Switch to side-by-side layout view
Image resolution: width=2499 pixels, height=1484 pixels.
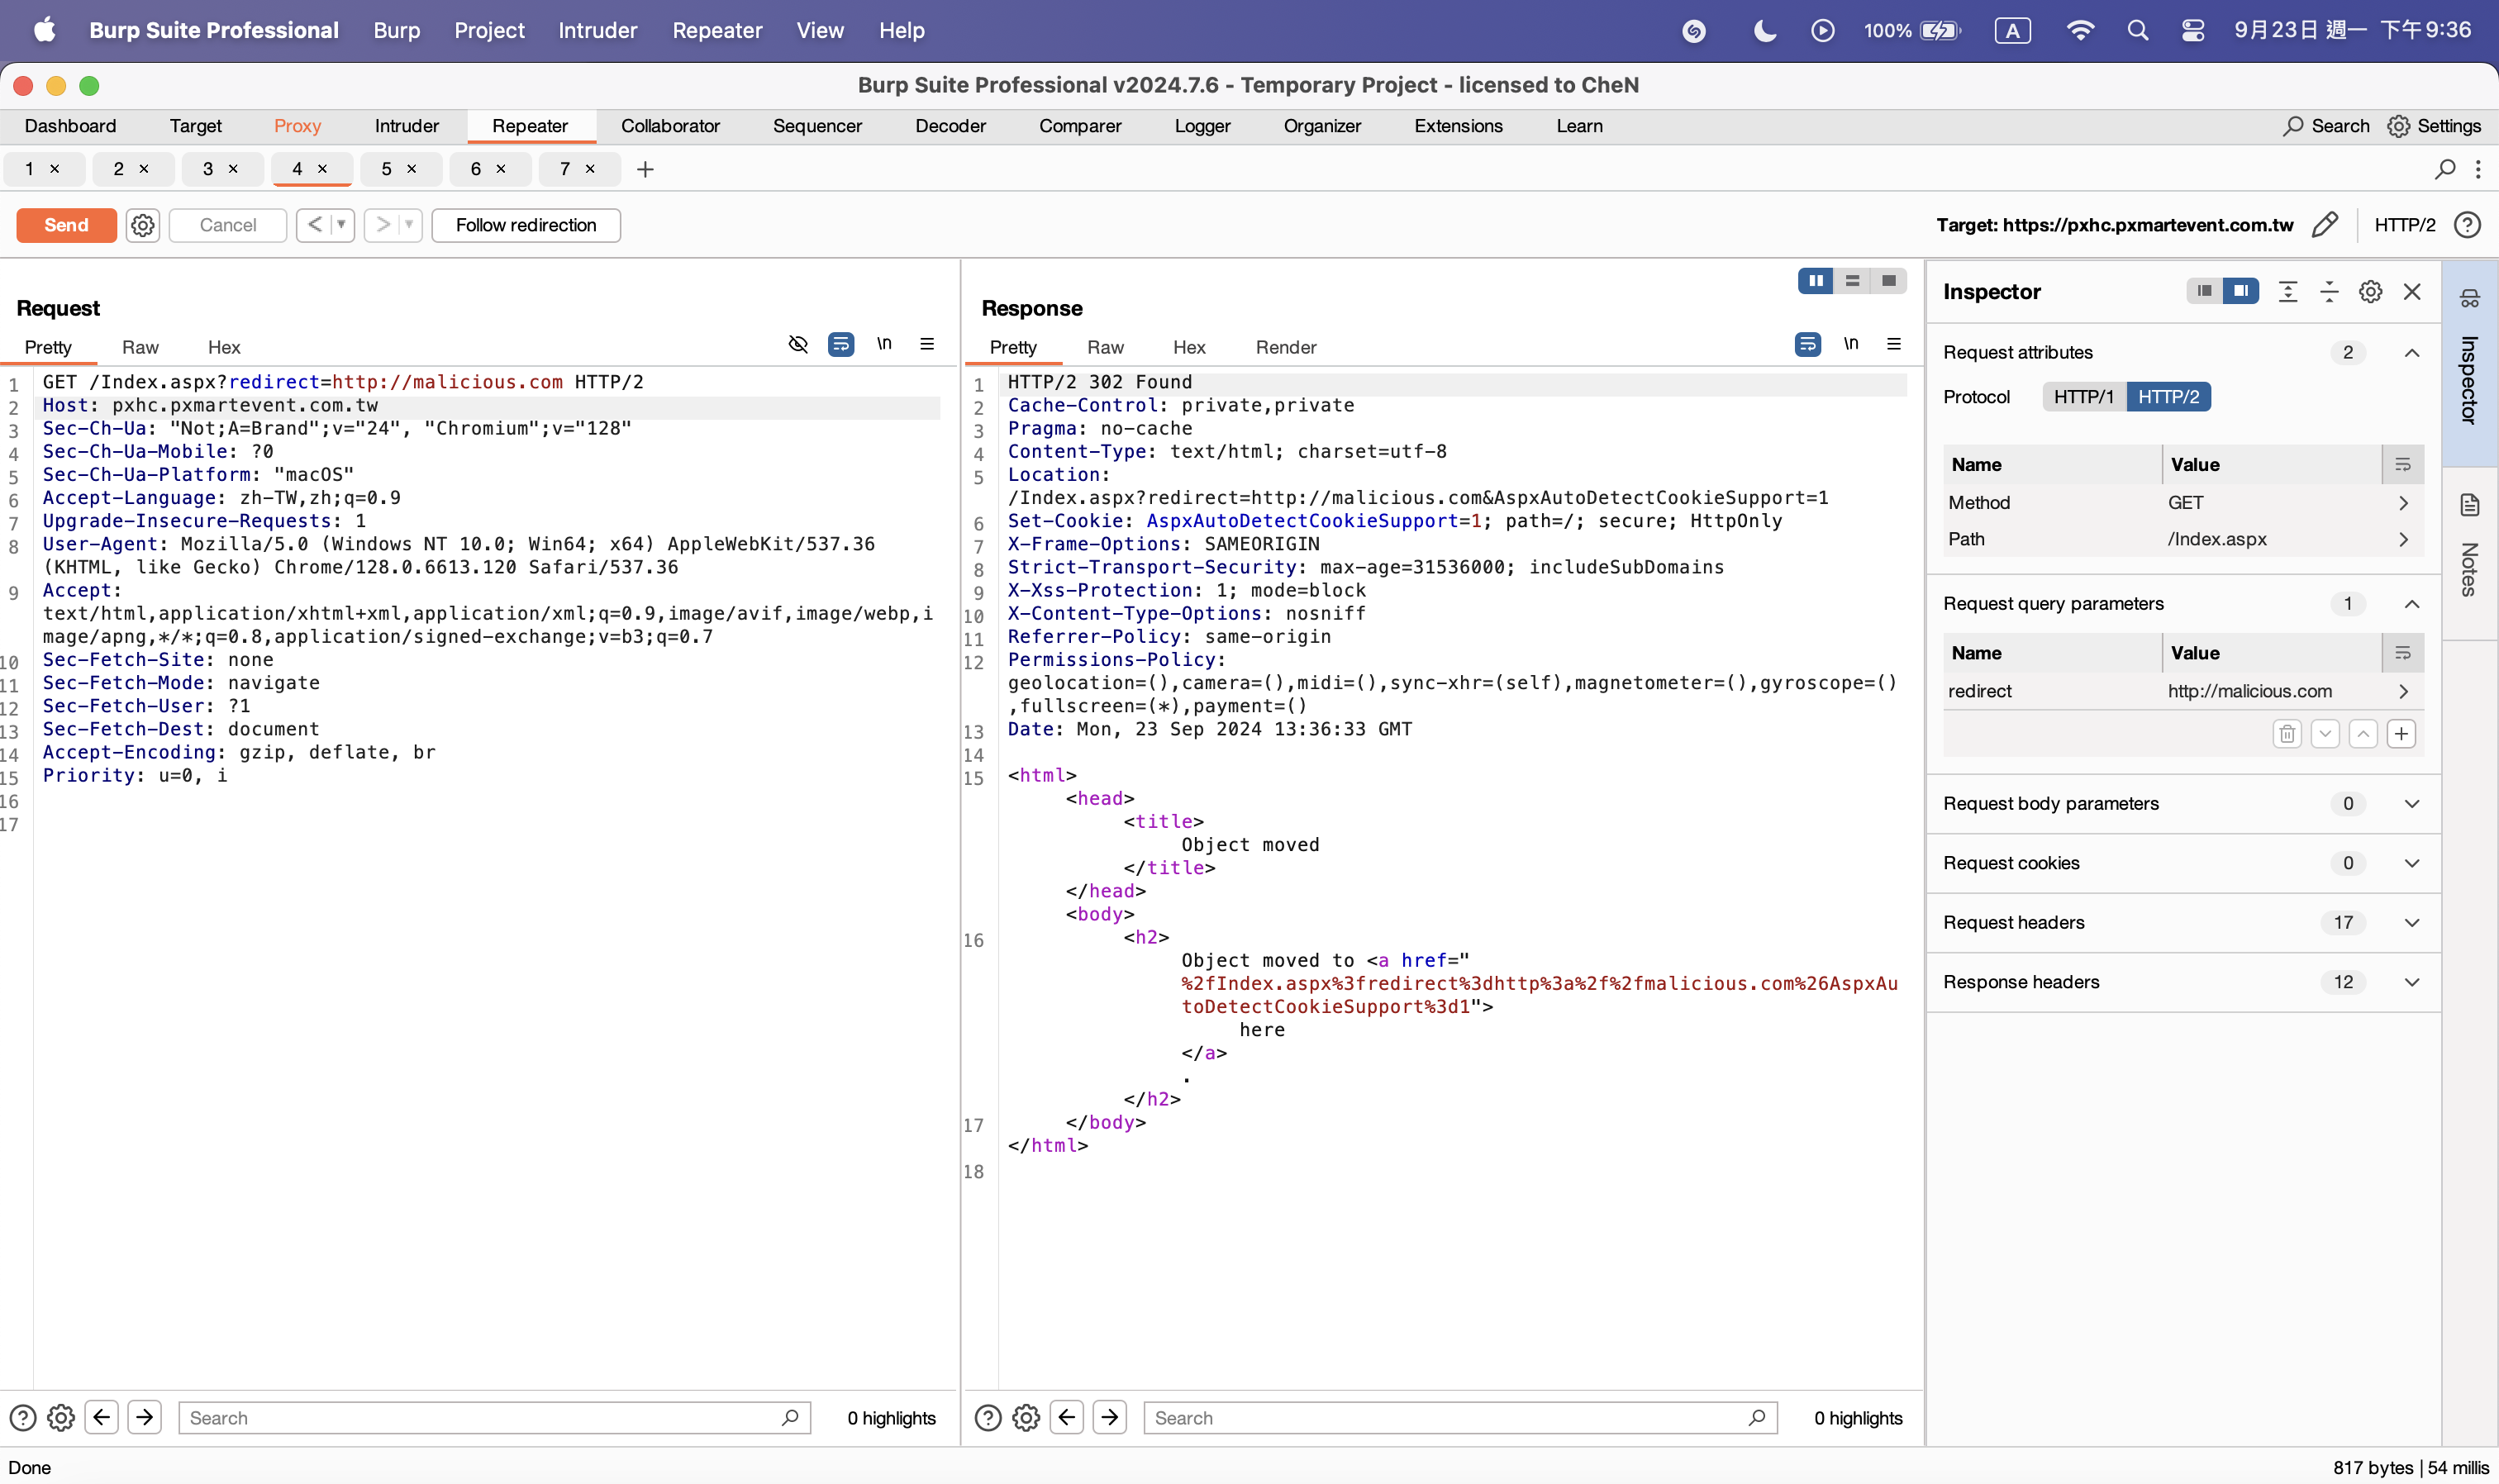tap(1815, 281)
